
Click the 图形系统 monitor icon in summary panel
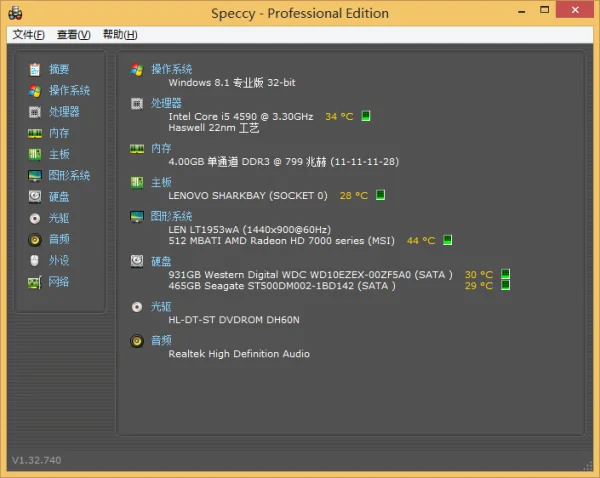click(137, 217)
